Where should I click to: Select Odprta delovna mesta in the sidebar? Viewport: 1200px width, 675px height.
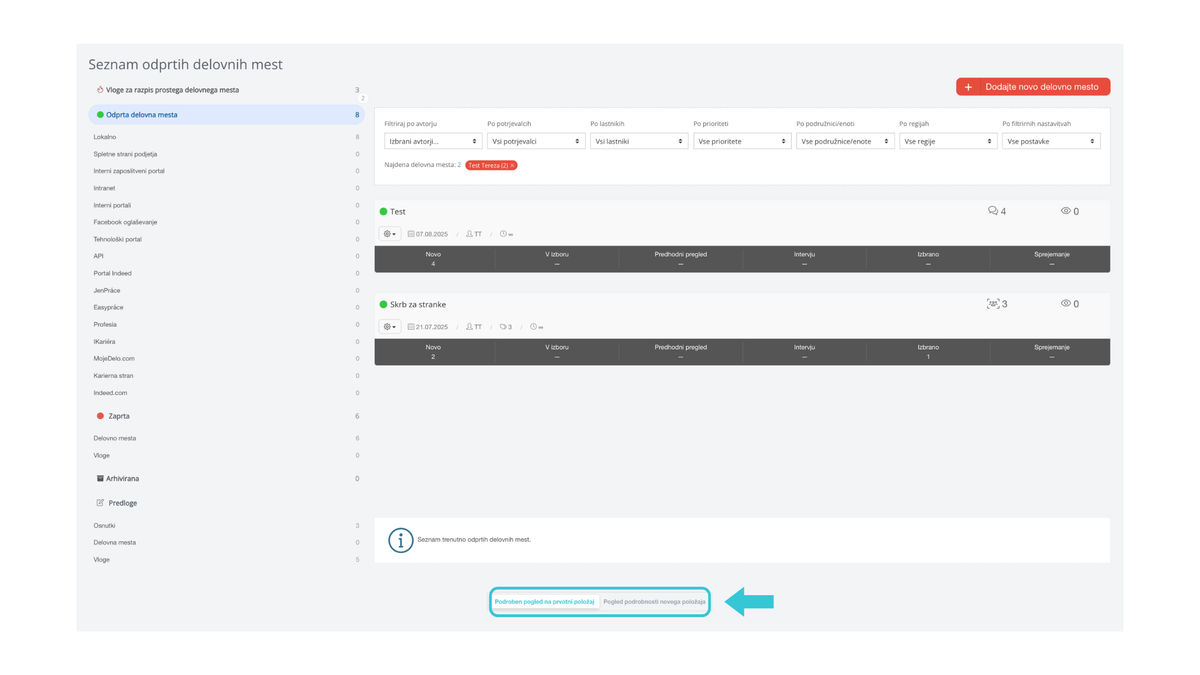pos(141,115)
